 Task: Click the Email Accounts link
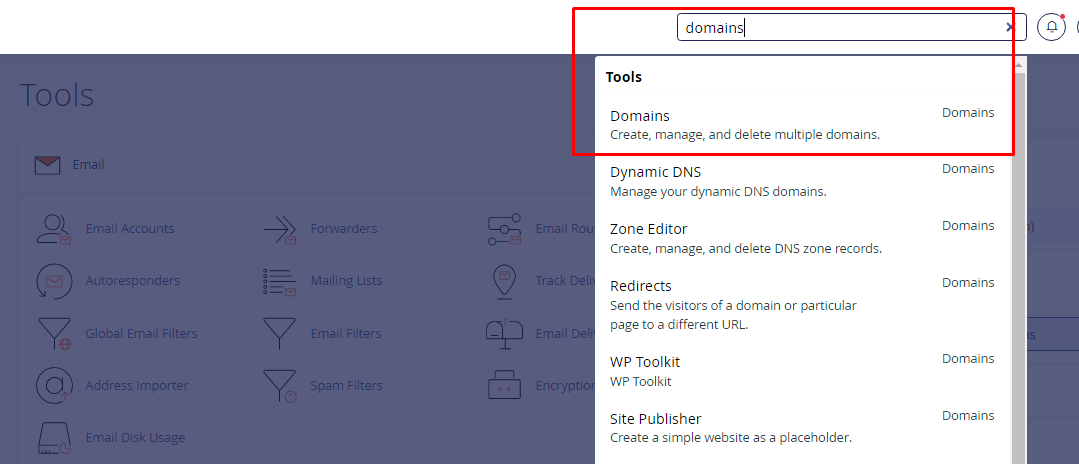[129, 229]
